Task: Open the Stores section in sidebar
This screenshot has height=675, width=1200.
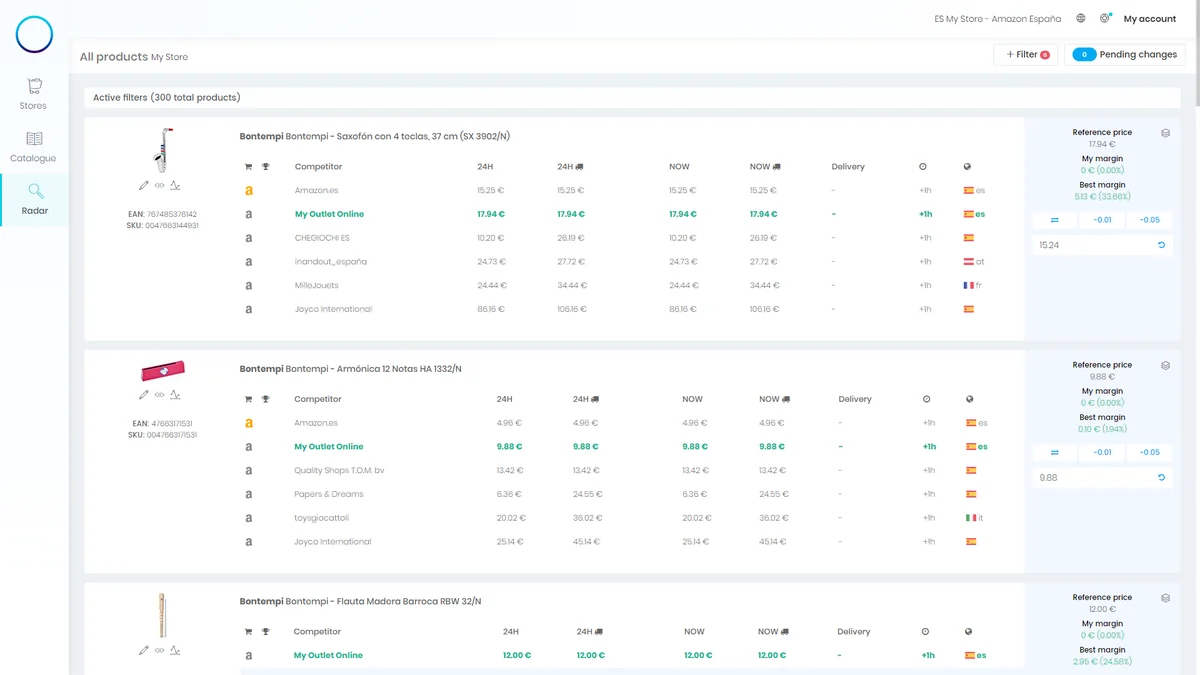Action: (33, 94)
